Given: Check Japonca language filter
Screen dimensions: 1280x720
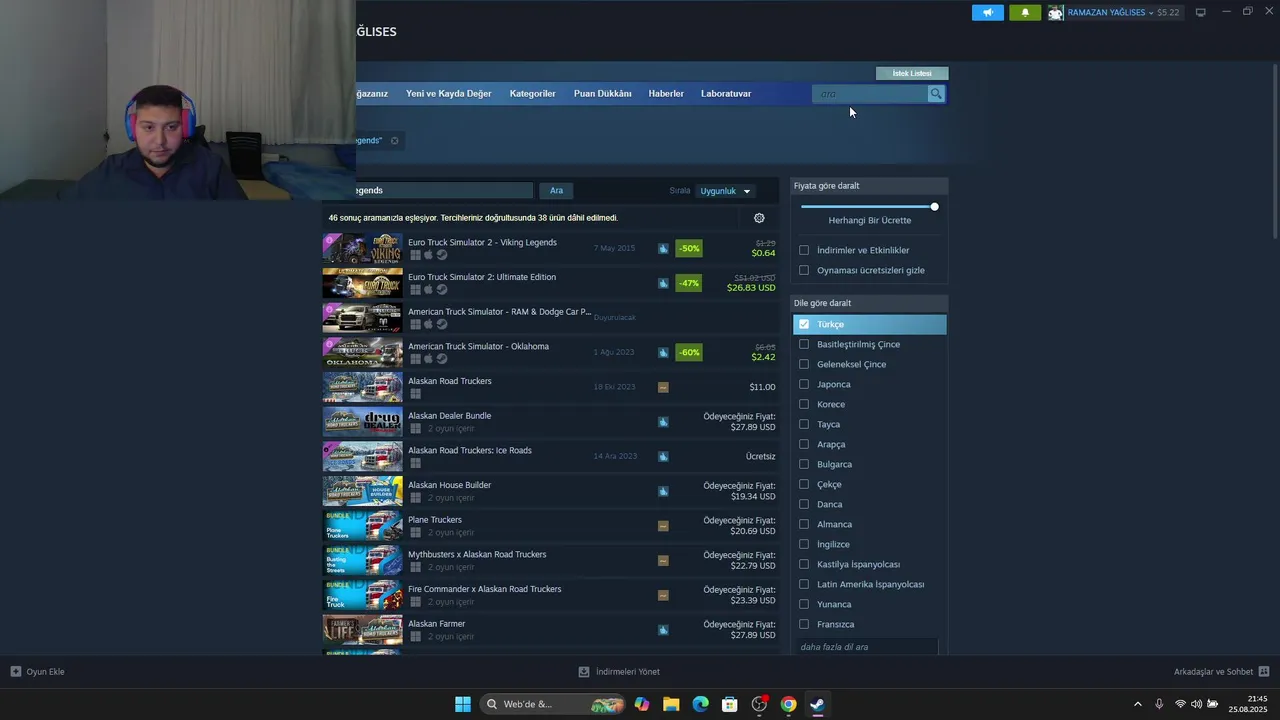Looking at the screenshot, I should click(804, 384).
